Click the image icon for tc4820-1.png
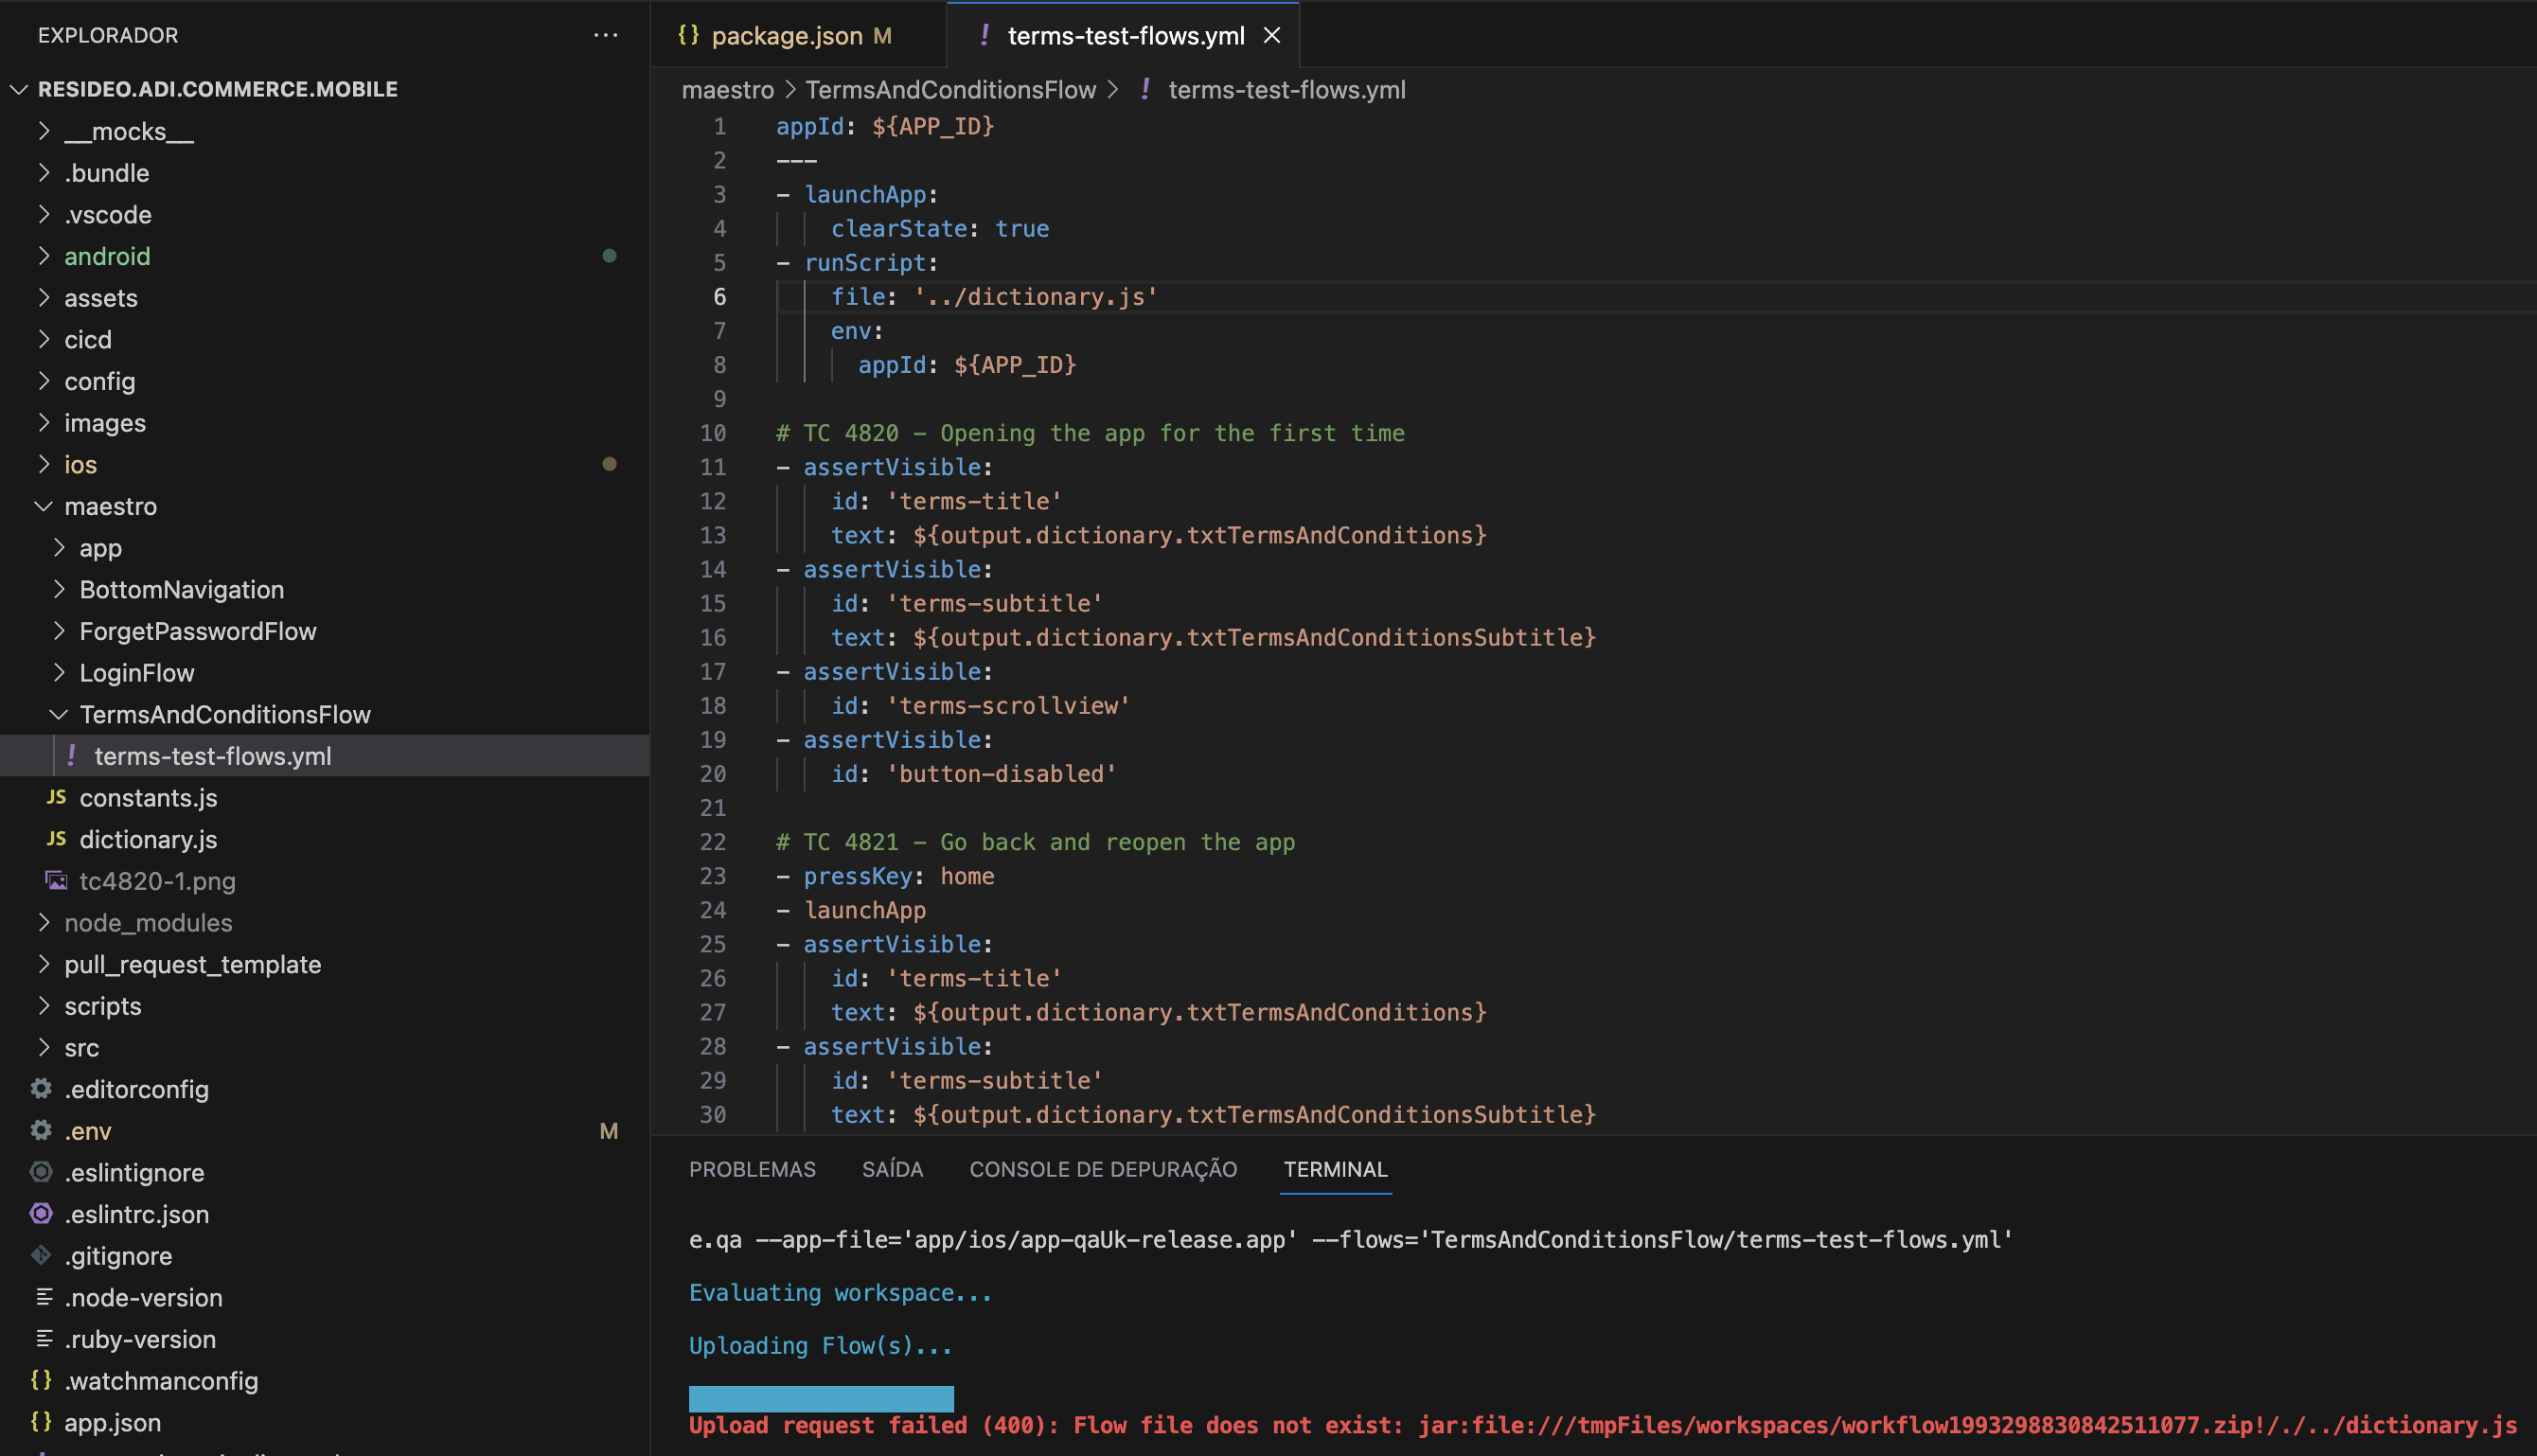This screenshot has height=1456, width=2537. [x=57, y=881]
